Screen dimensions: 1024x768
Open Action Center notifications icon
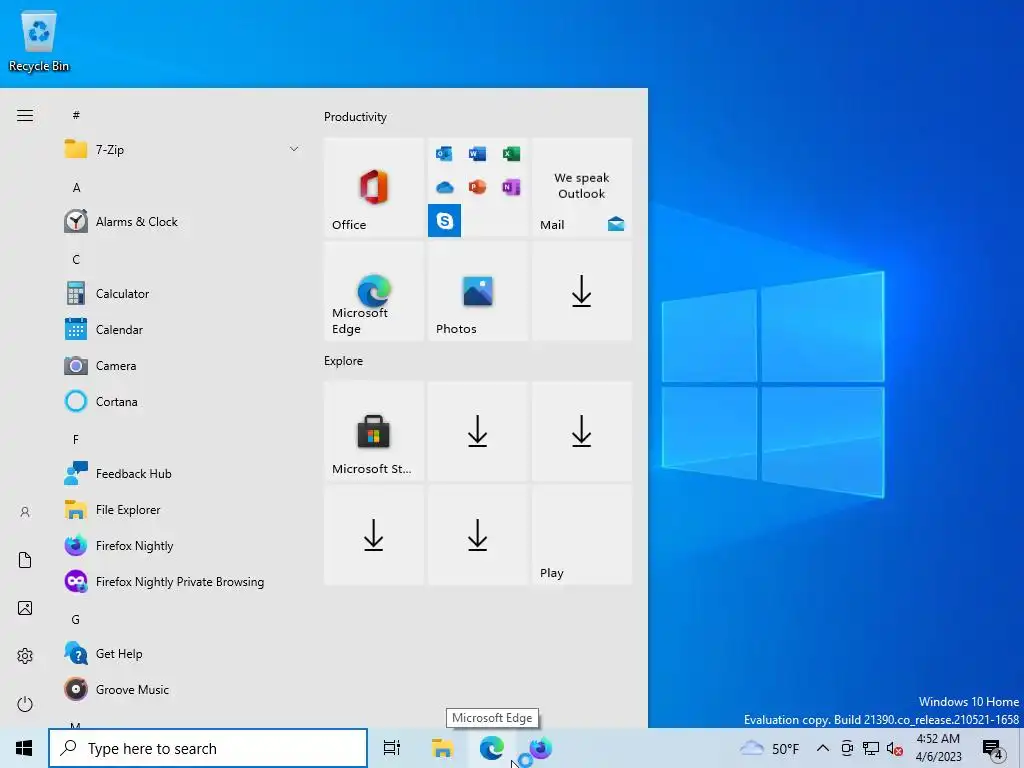993,749
